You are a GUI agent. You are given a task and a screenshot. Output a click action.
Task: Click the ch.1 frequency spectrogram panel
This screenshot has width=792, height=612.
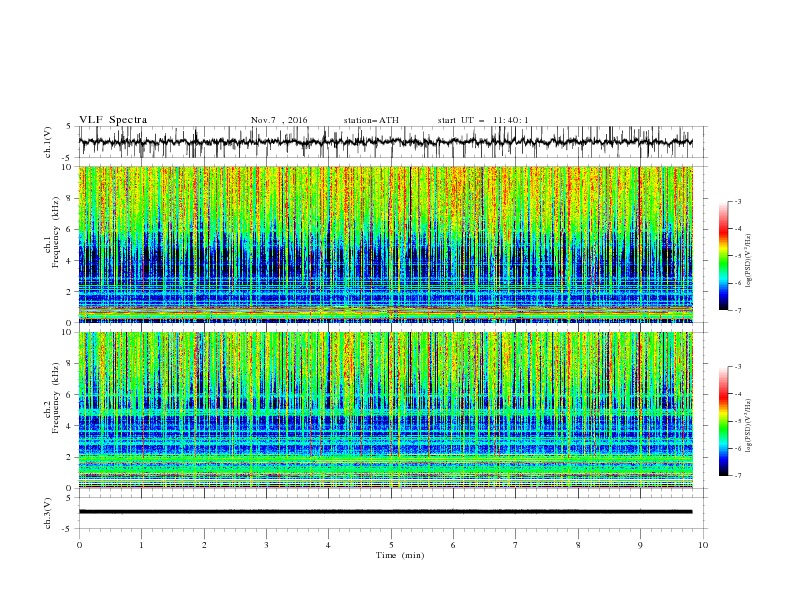coord(385,244)
